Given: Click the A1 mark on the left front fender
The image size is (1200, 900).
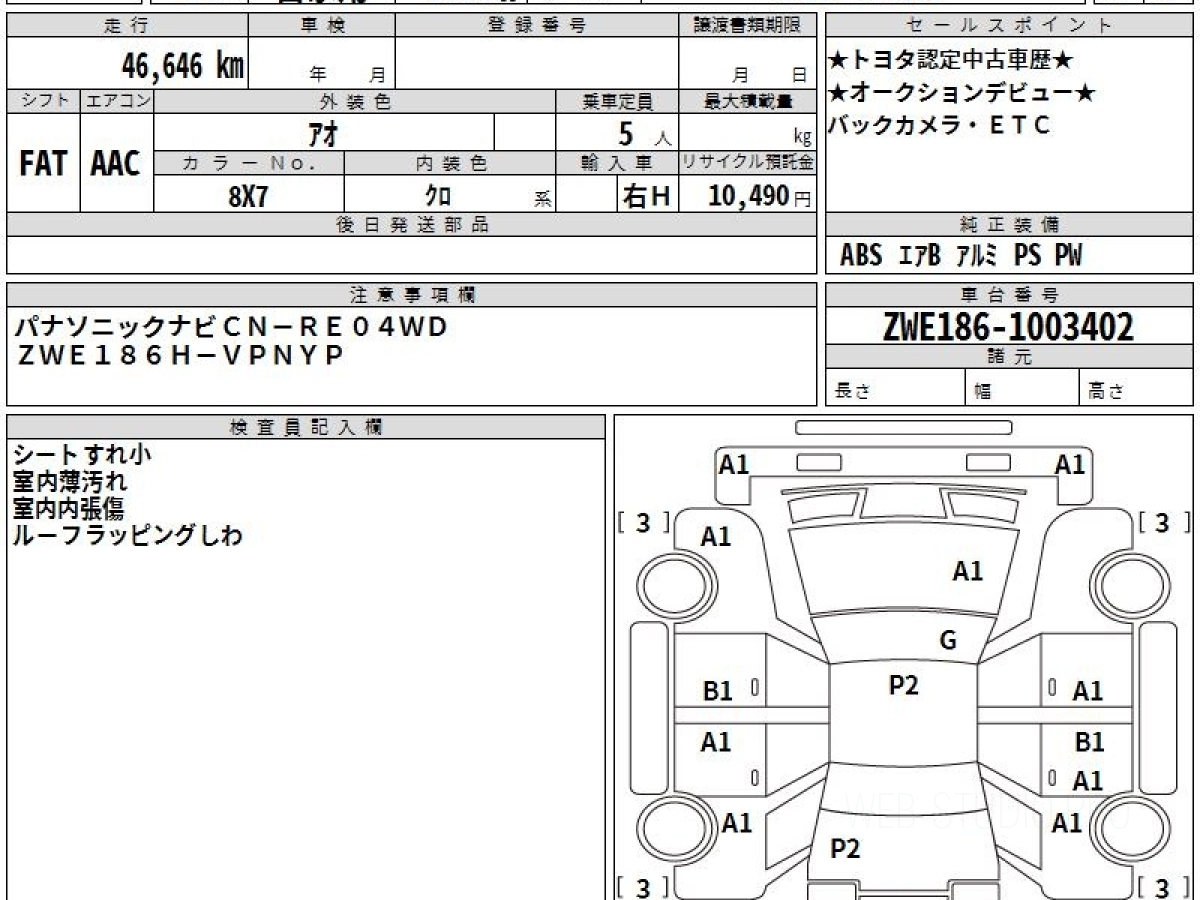Looking at the screenshot, I should click(715, 537).
